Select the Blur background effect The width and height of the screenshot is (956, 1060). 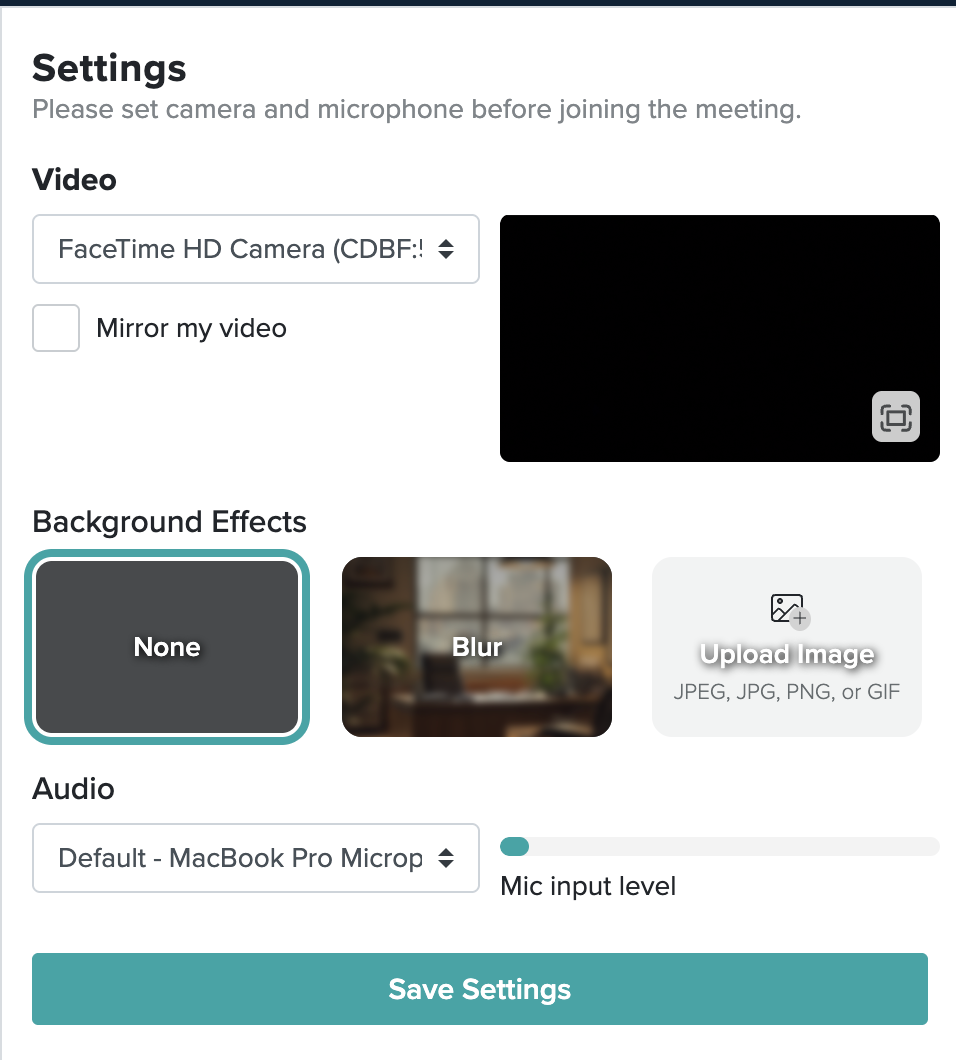point(477,647)
